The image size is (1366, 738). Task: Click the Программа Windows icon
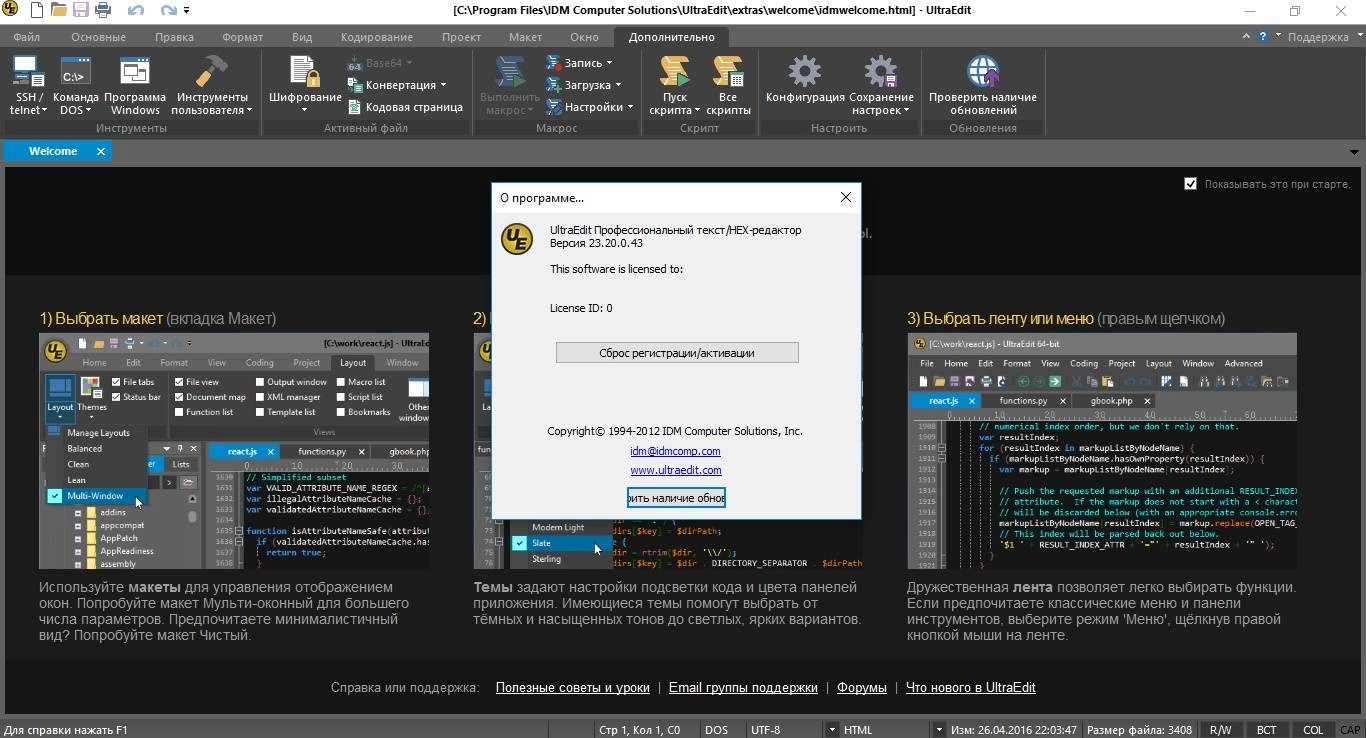point(135,86)
